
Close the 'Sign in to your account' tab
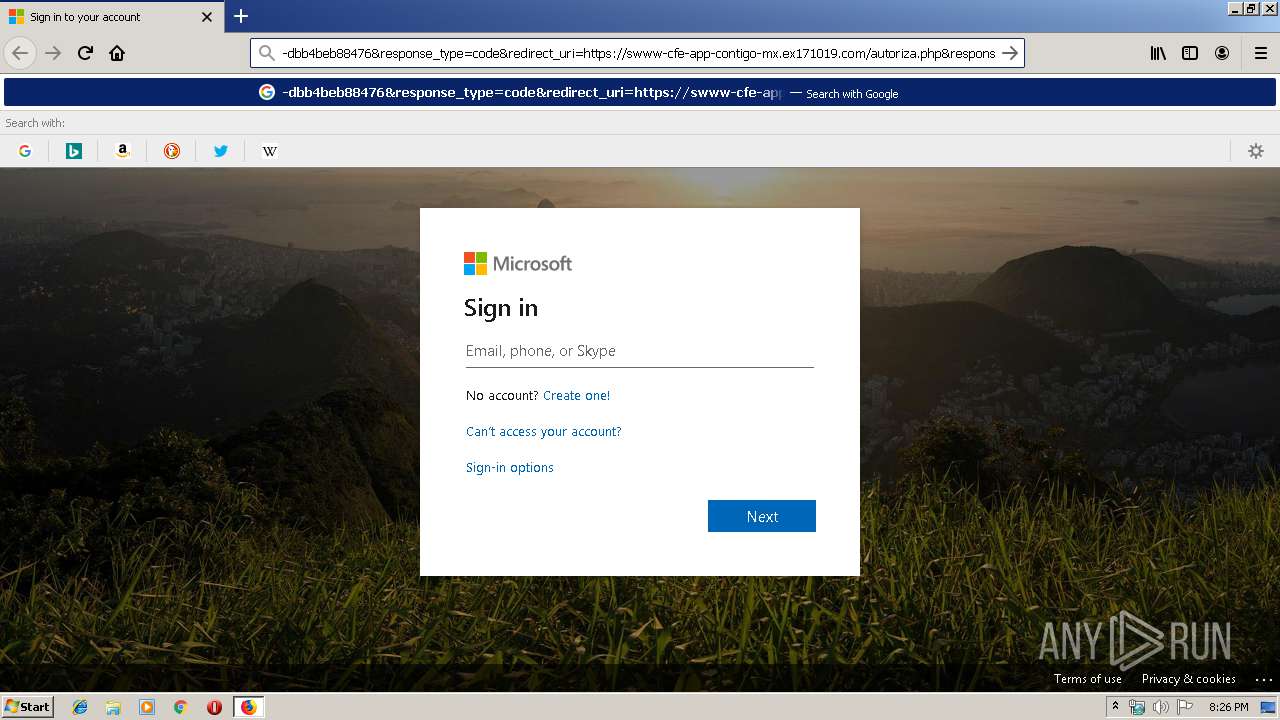pyautogui.click(x=207, y=17)
